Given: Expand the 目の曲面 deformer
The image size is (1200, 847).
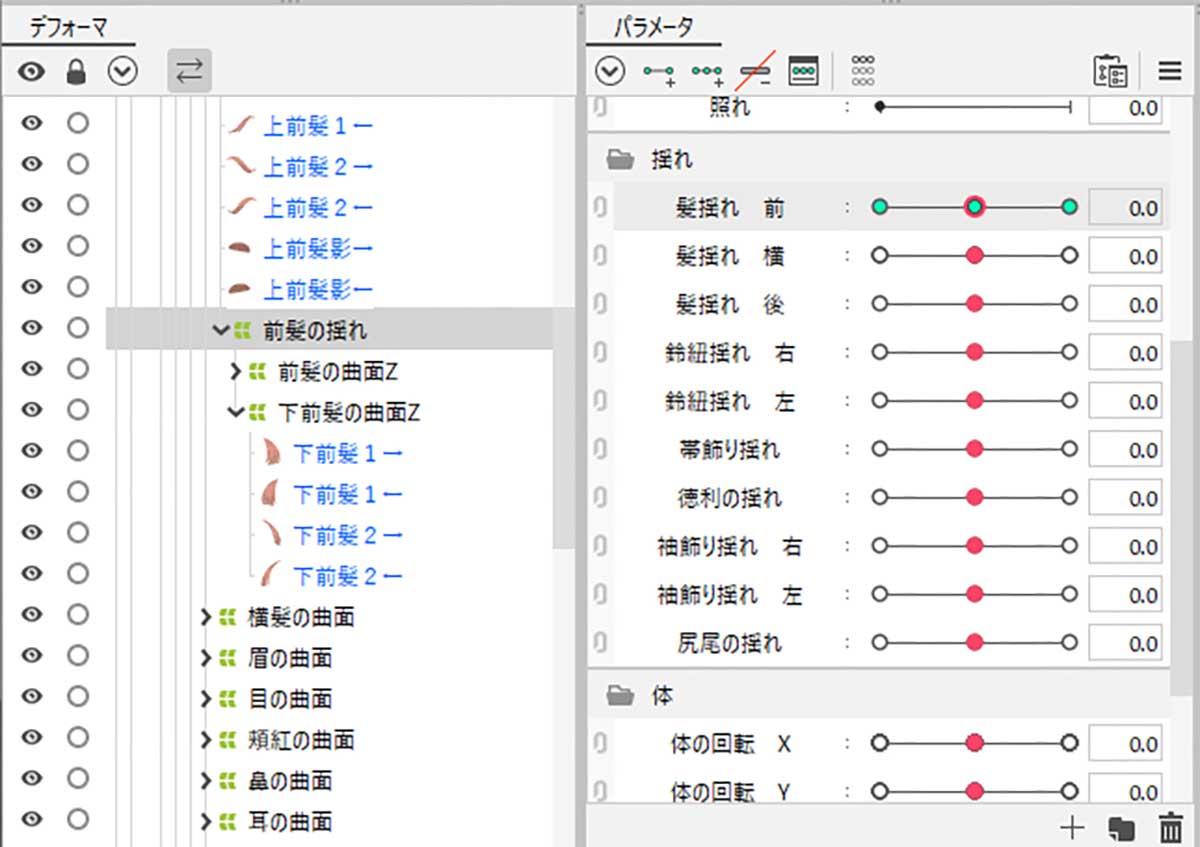Looking at the screenshot, I should point(206,699).
